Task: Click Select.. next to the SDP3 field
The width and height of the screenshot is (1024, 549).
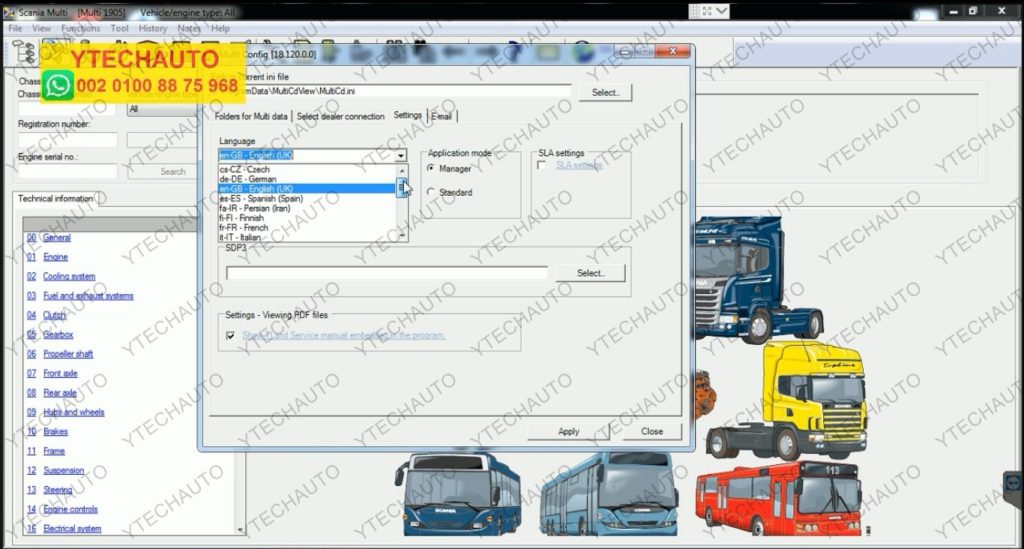Action: click(x=590, y=273)
